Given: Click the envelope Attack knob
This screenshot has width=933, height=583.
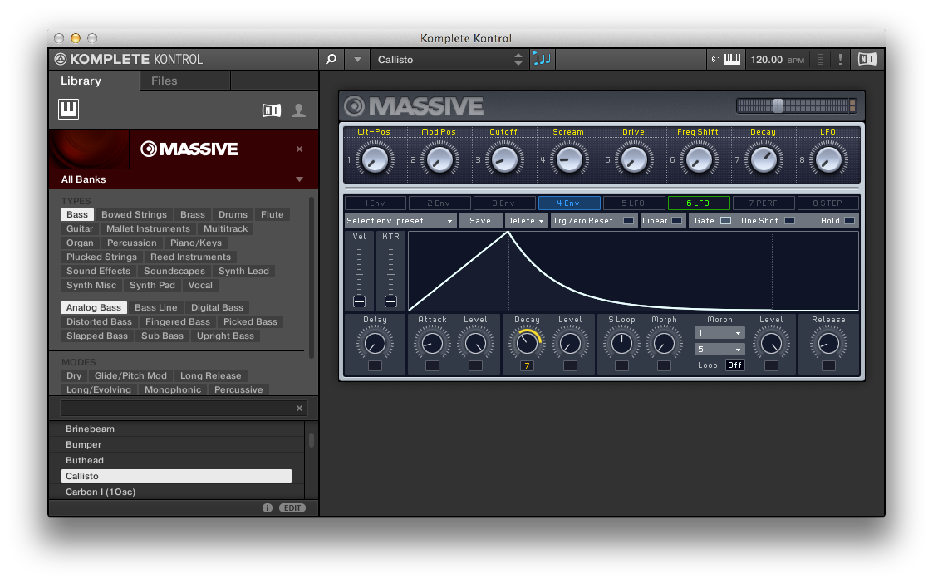Looking at the screenshot, I should point(432,343).
